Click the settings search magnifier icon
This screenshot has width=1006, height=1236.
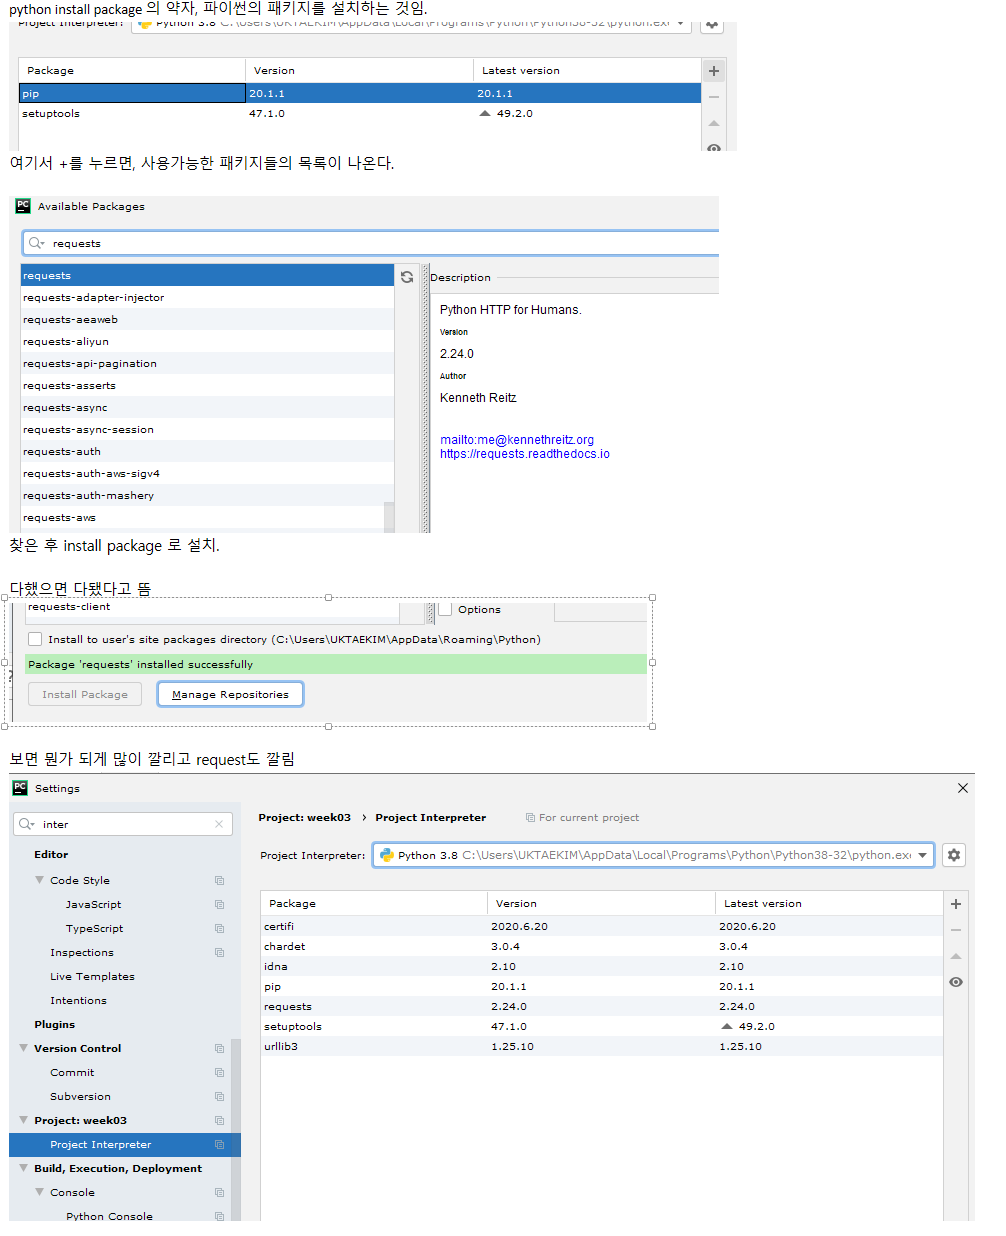(x=27, y=824)
